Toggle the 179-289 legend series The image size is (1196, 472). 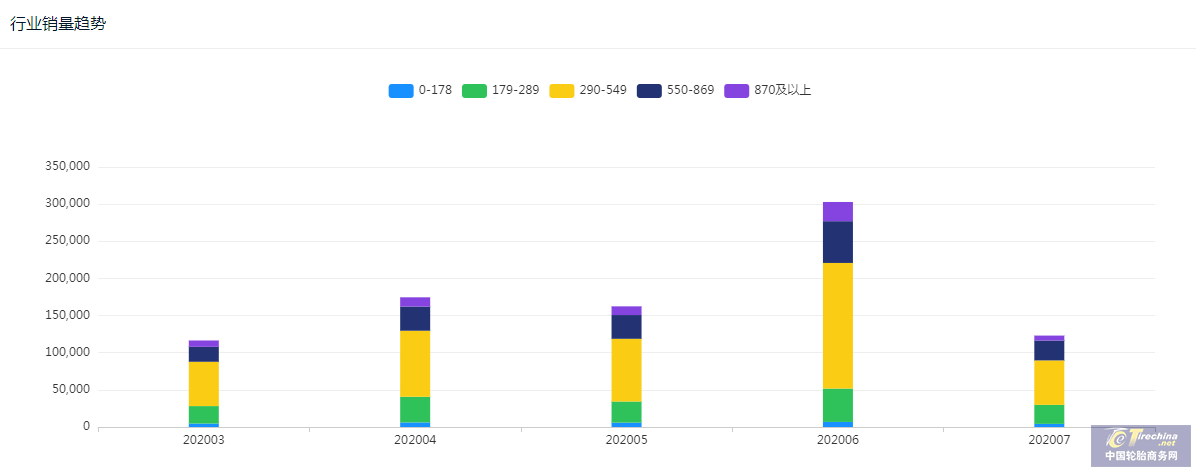pos(500,90)
